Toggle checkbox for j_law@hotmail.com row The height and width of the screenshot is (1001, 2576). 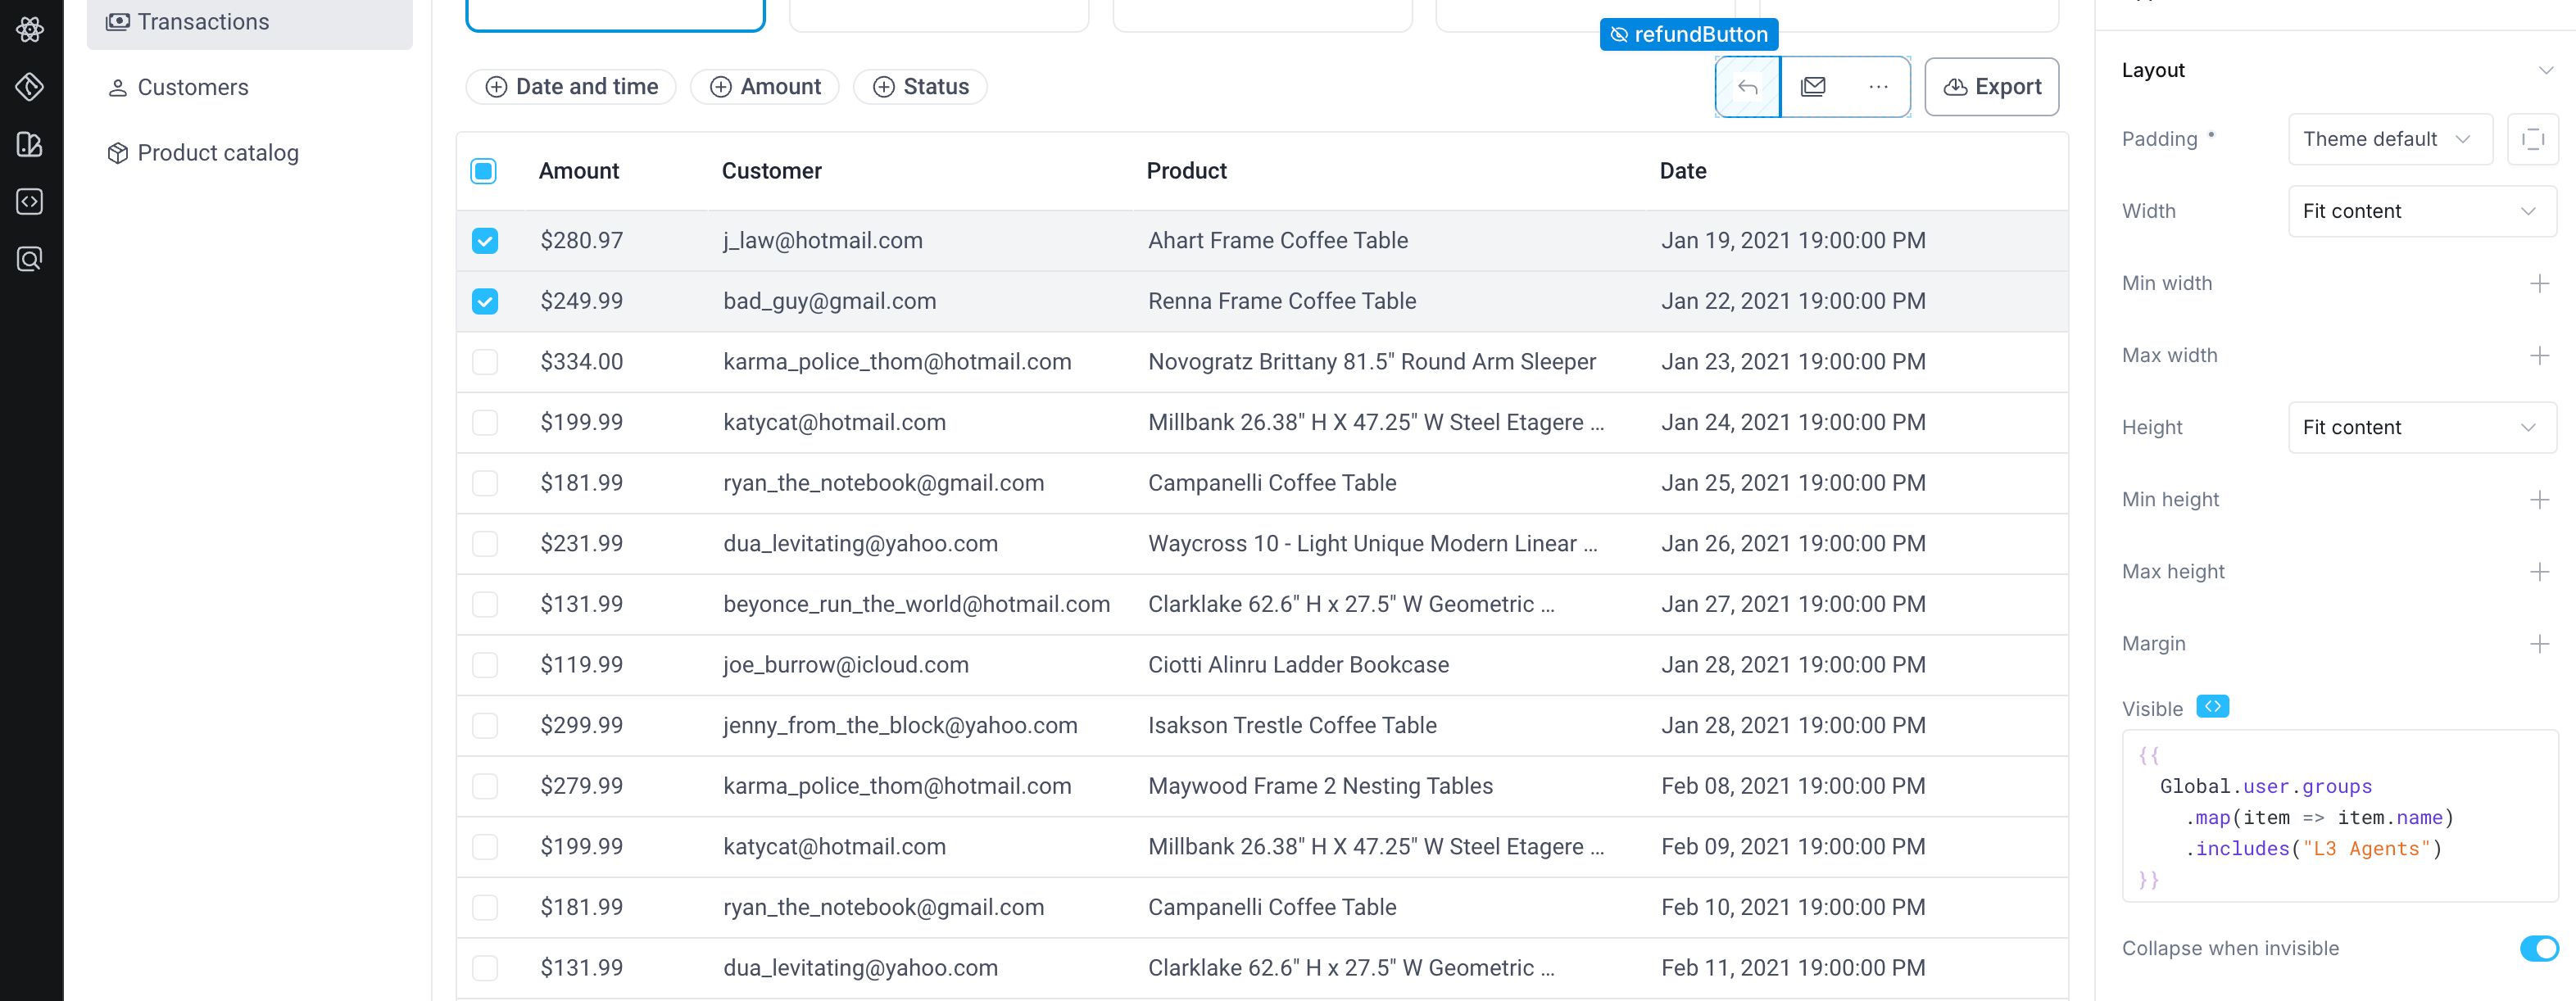(x=485, y=238)
